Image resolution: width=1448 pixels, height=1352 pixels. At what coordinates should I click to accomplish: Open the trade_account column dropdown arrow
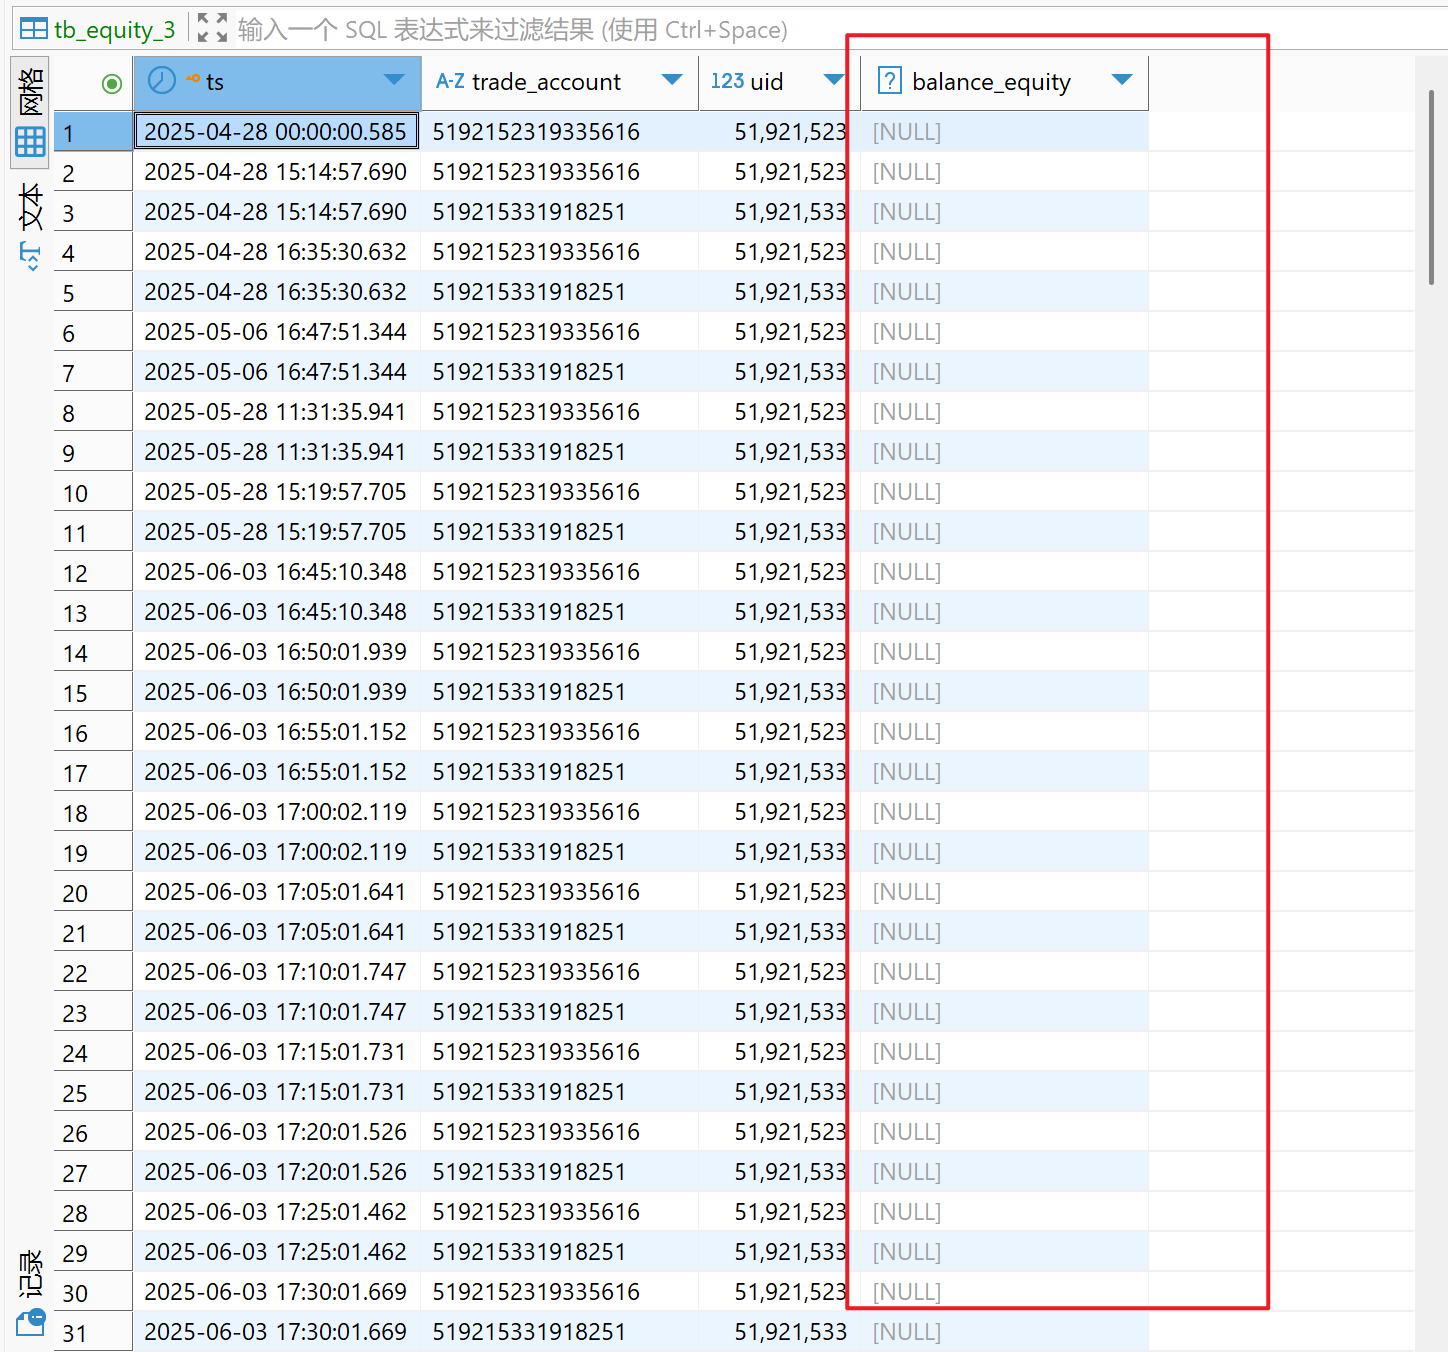(672, 80)
